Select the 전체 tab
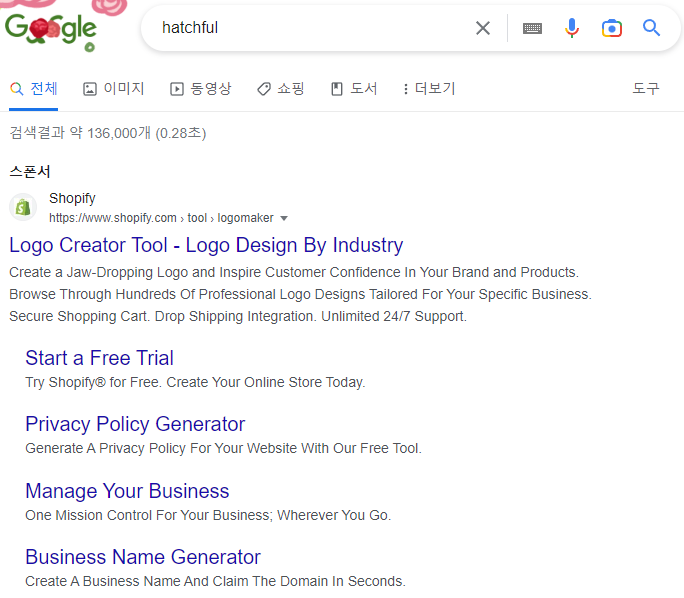The height and width of the screenshot is (598, 684). click(34, 89)
